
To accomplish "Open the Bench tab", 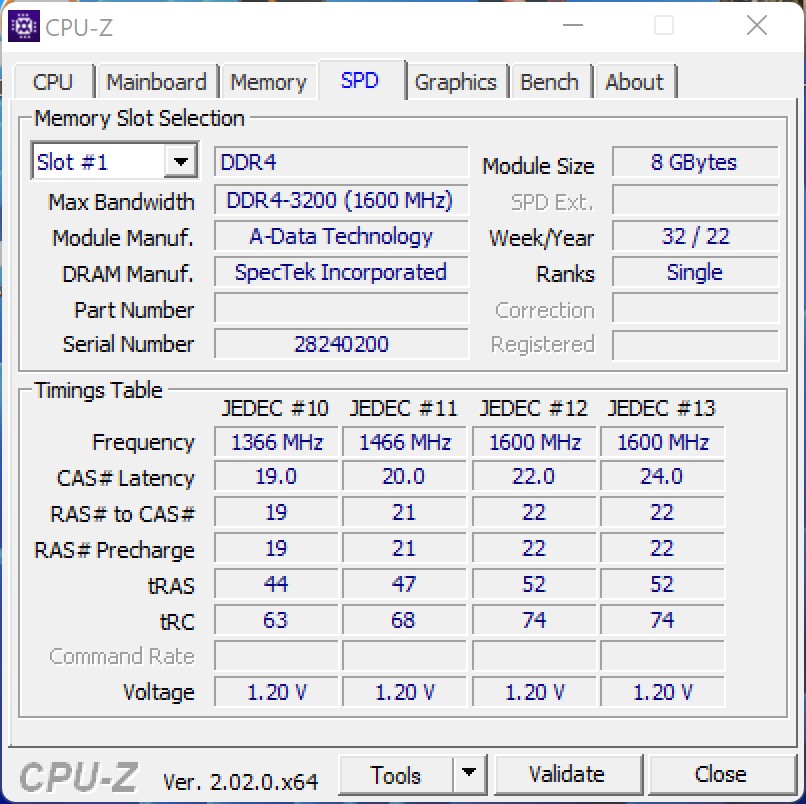I will point(549,82).
